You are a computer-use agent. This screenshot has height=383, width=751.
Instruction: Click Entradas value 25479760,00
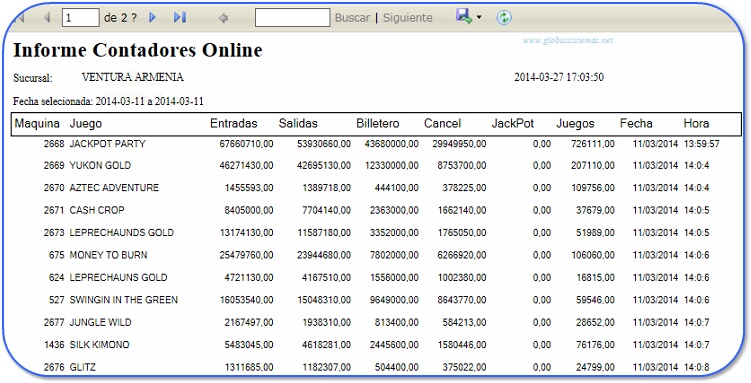click(x=246, y=255)
